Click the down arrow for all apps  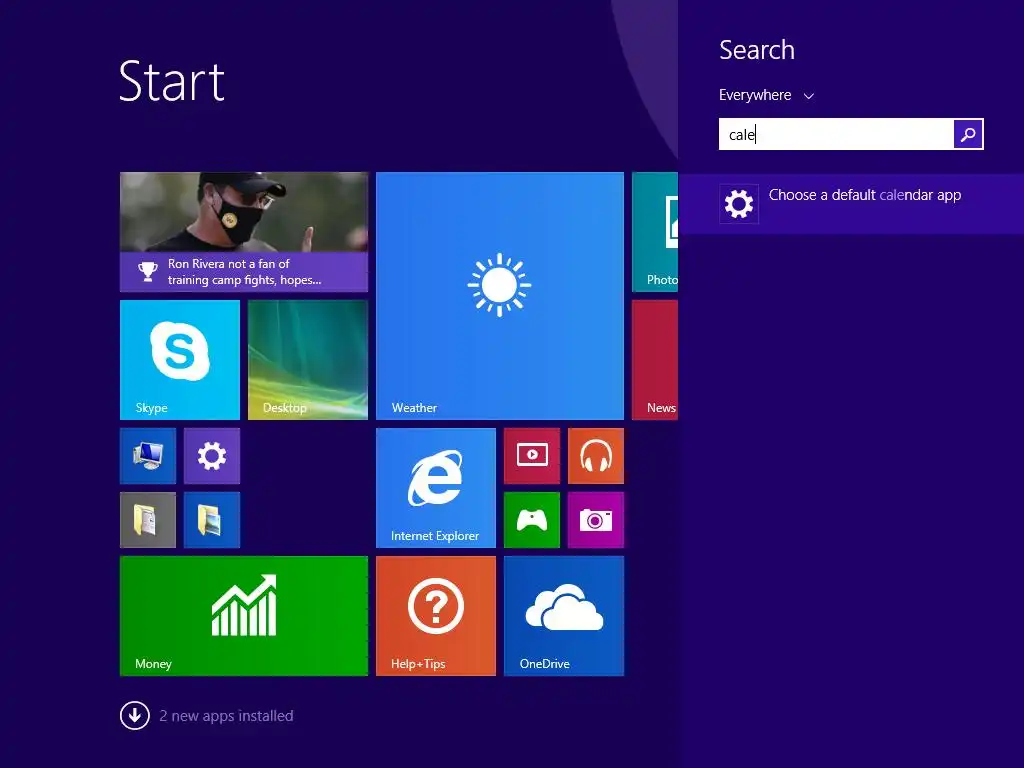(x=135, y=716)
